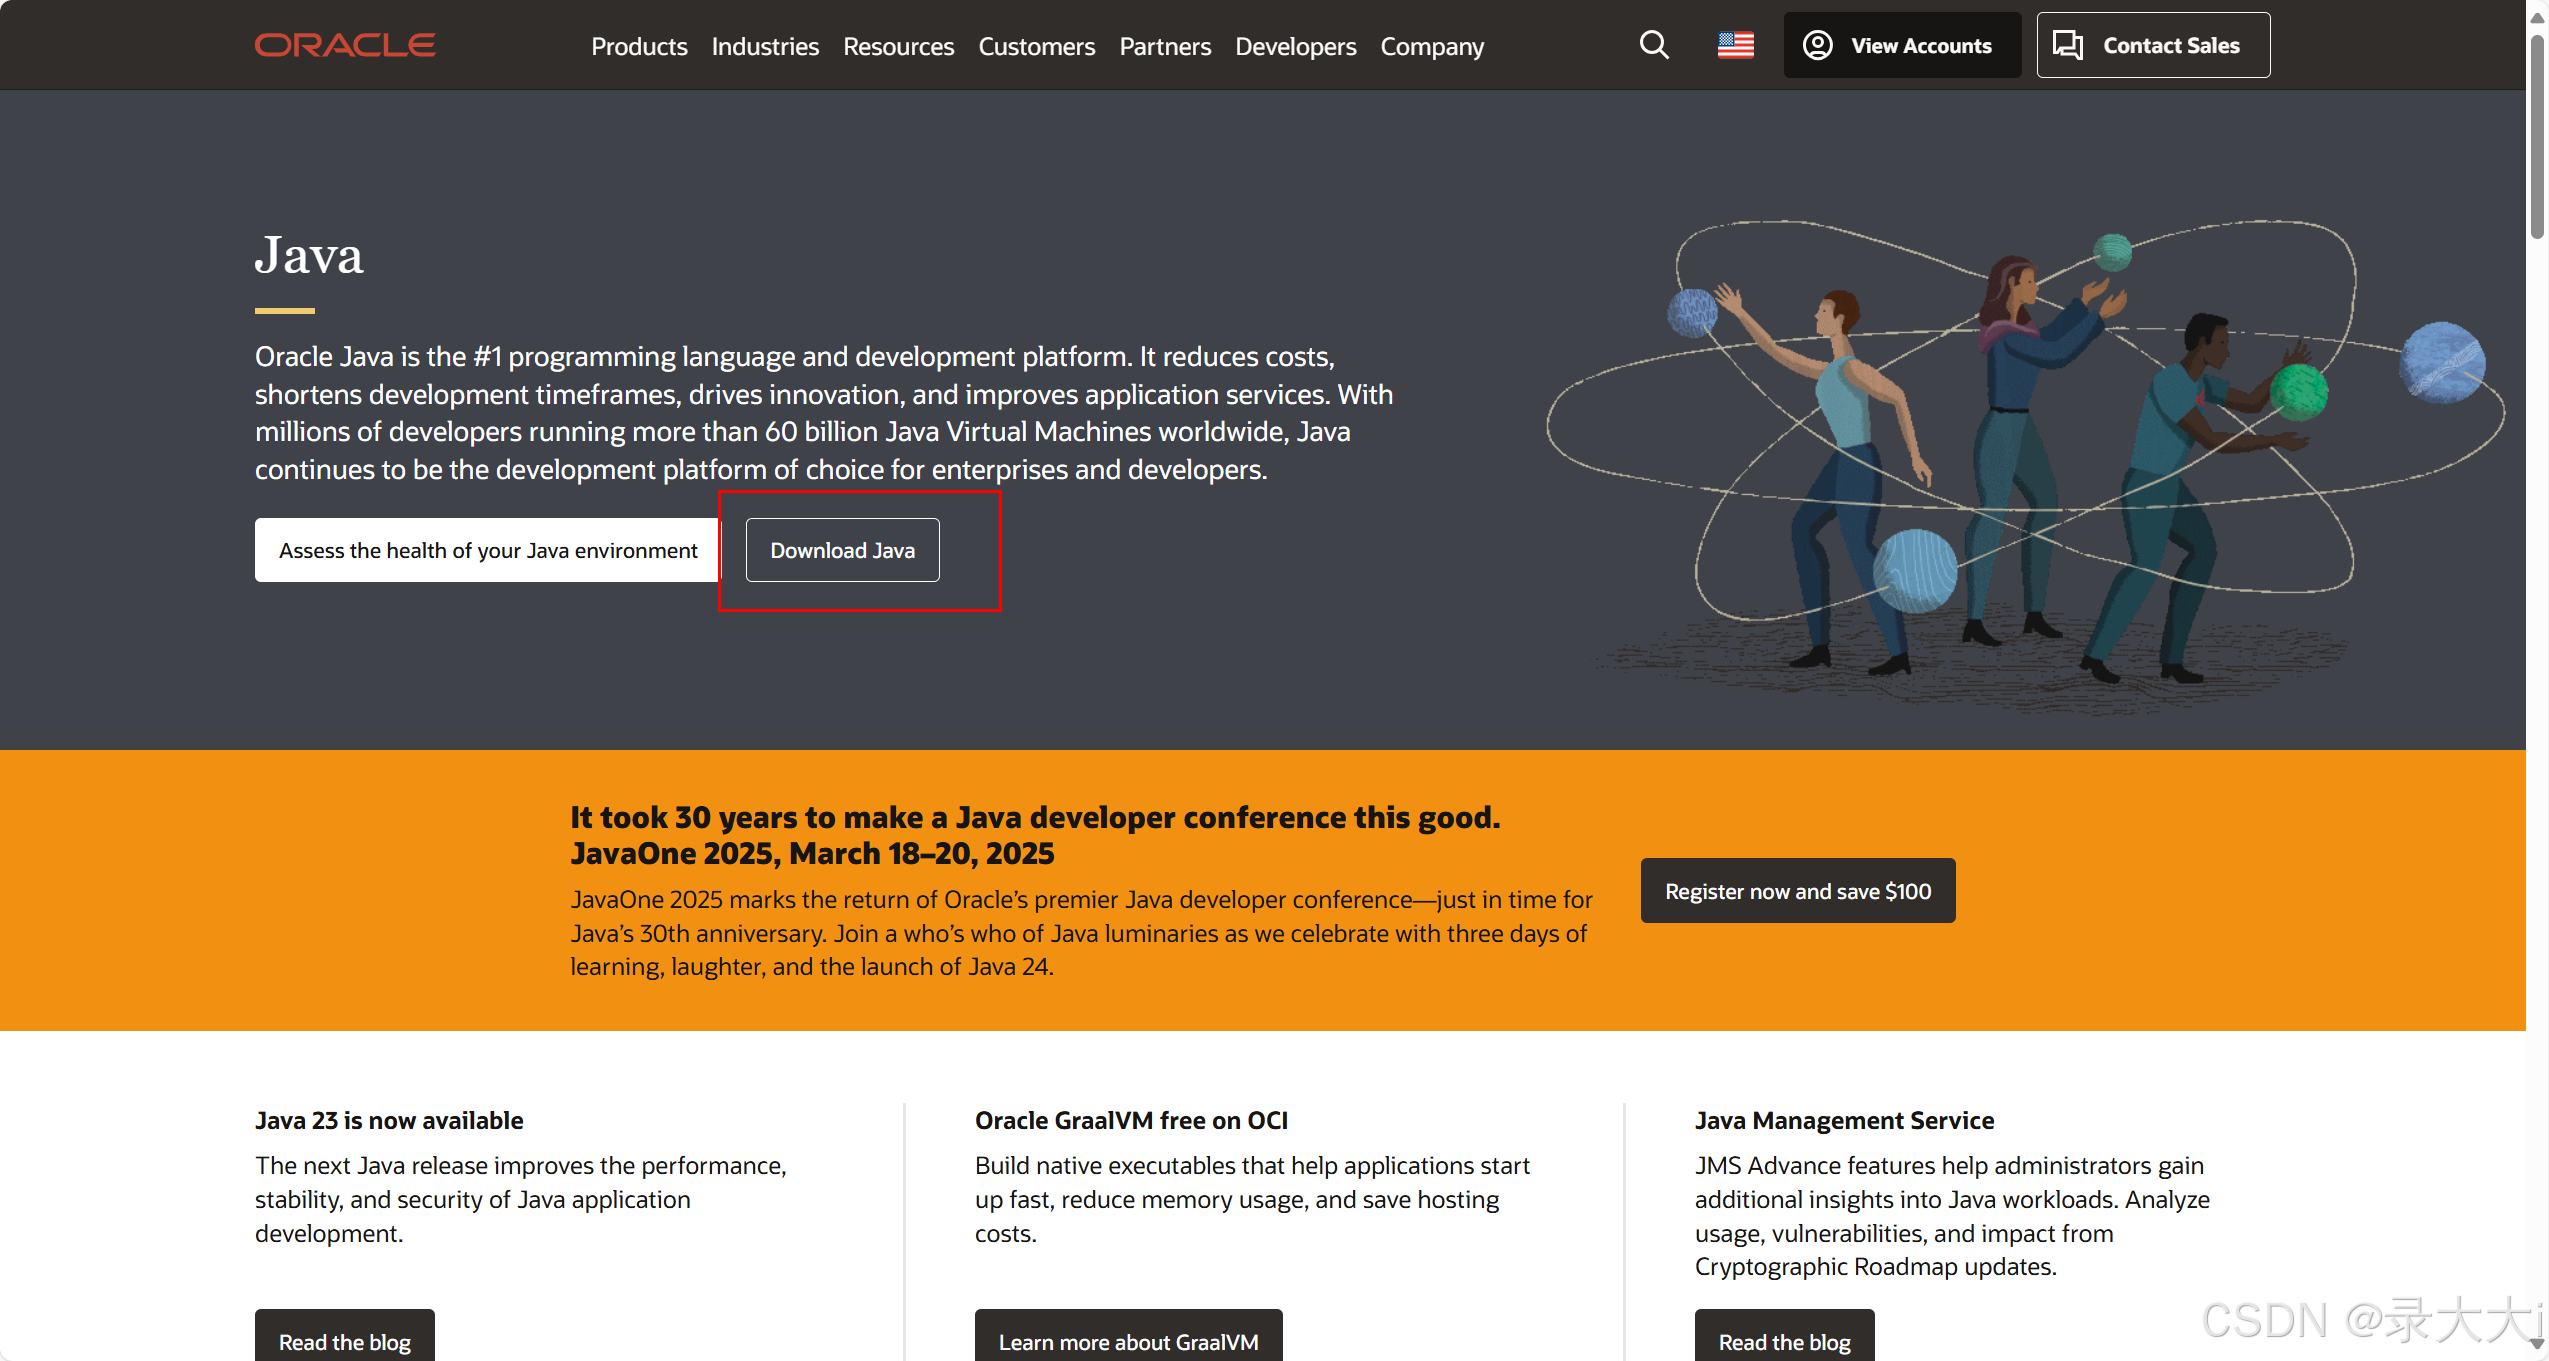The image size is (2549, 1361).
Task: Open the Industries menu
Action: (765, 46)
